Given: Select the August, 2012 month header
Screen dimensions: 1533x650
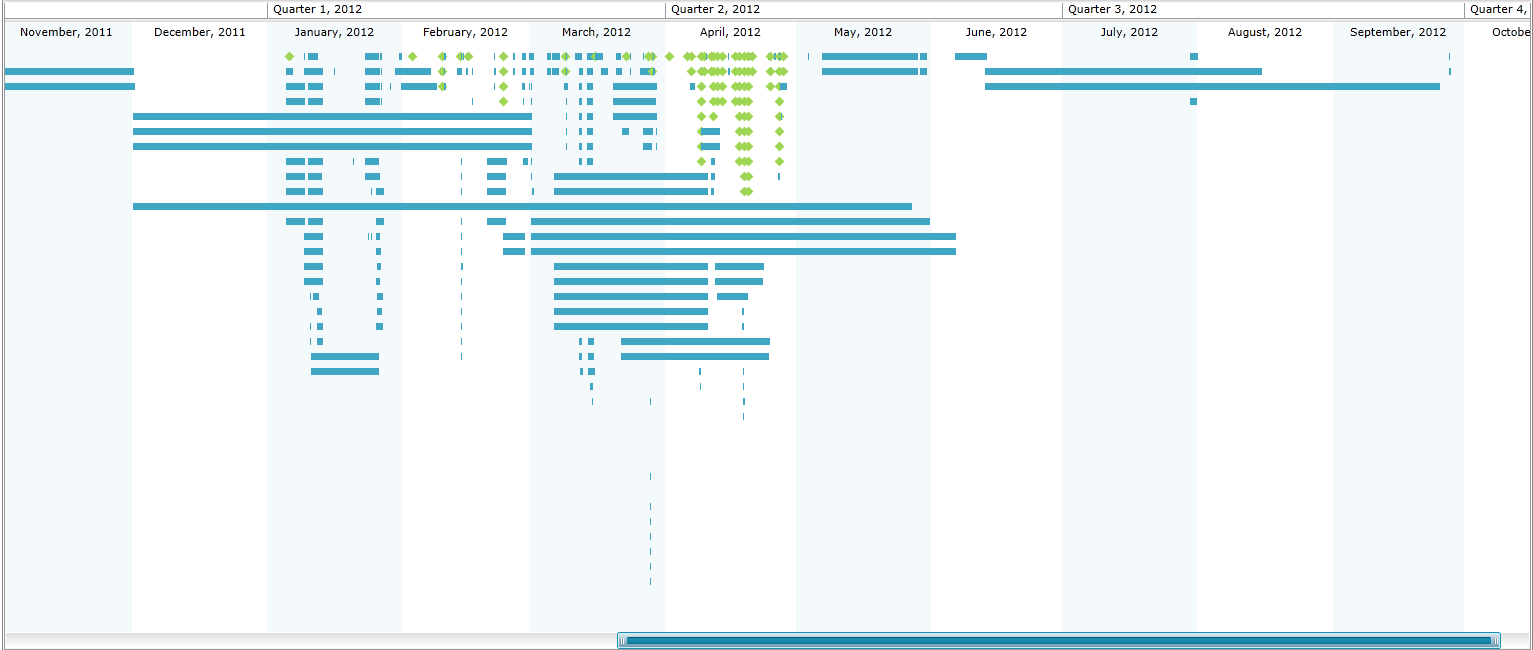Looking at the screenshot, I should point(1265,32).
